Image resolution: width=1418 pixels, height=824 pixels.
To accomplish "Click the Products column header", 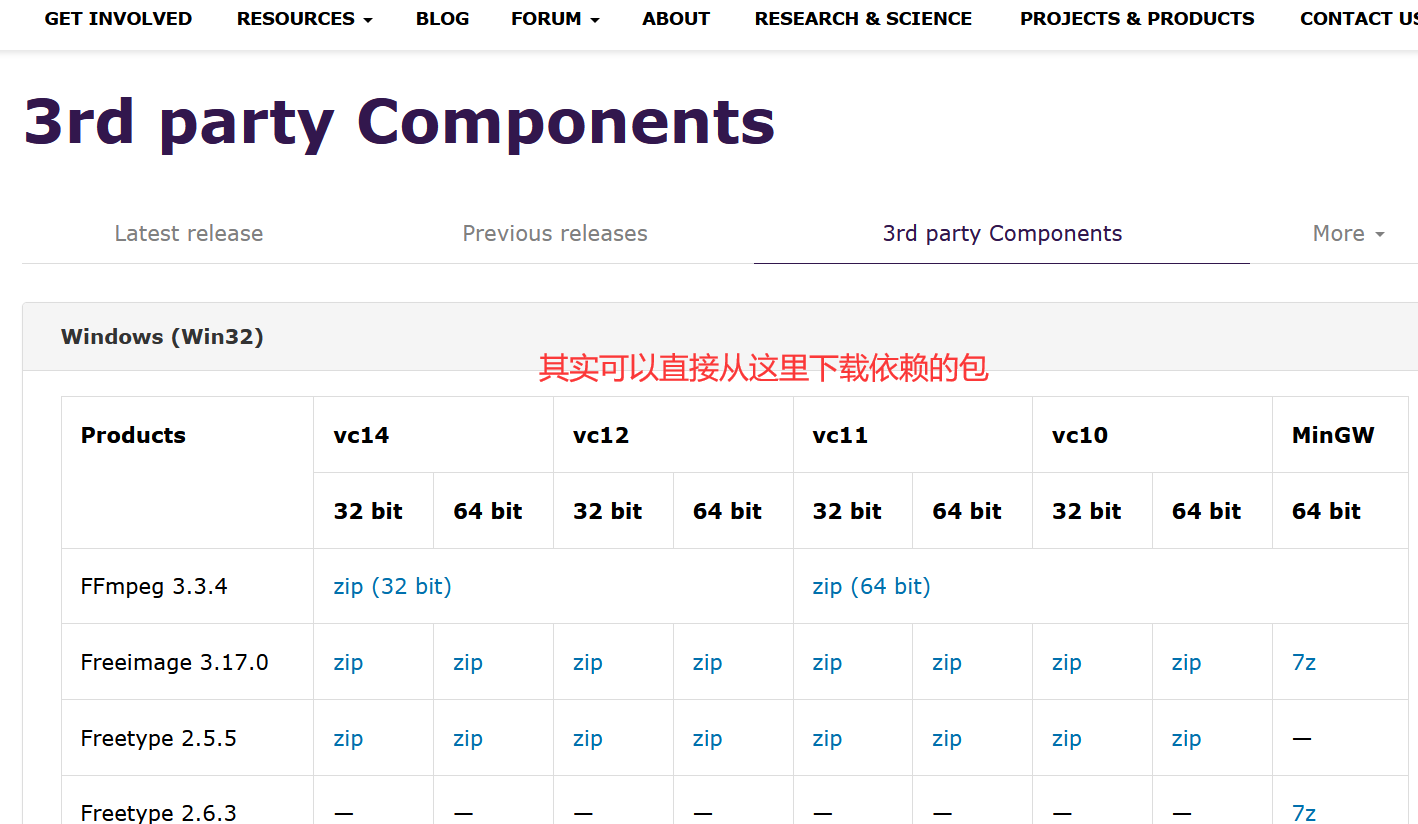I will point(133,435).
